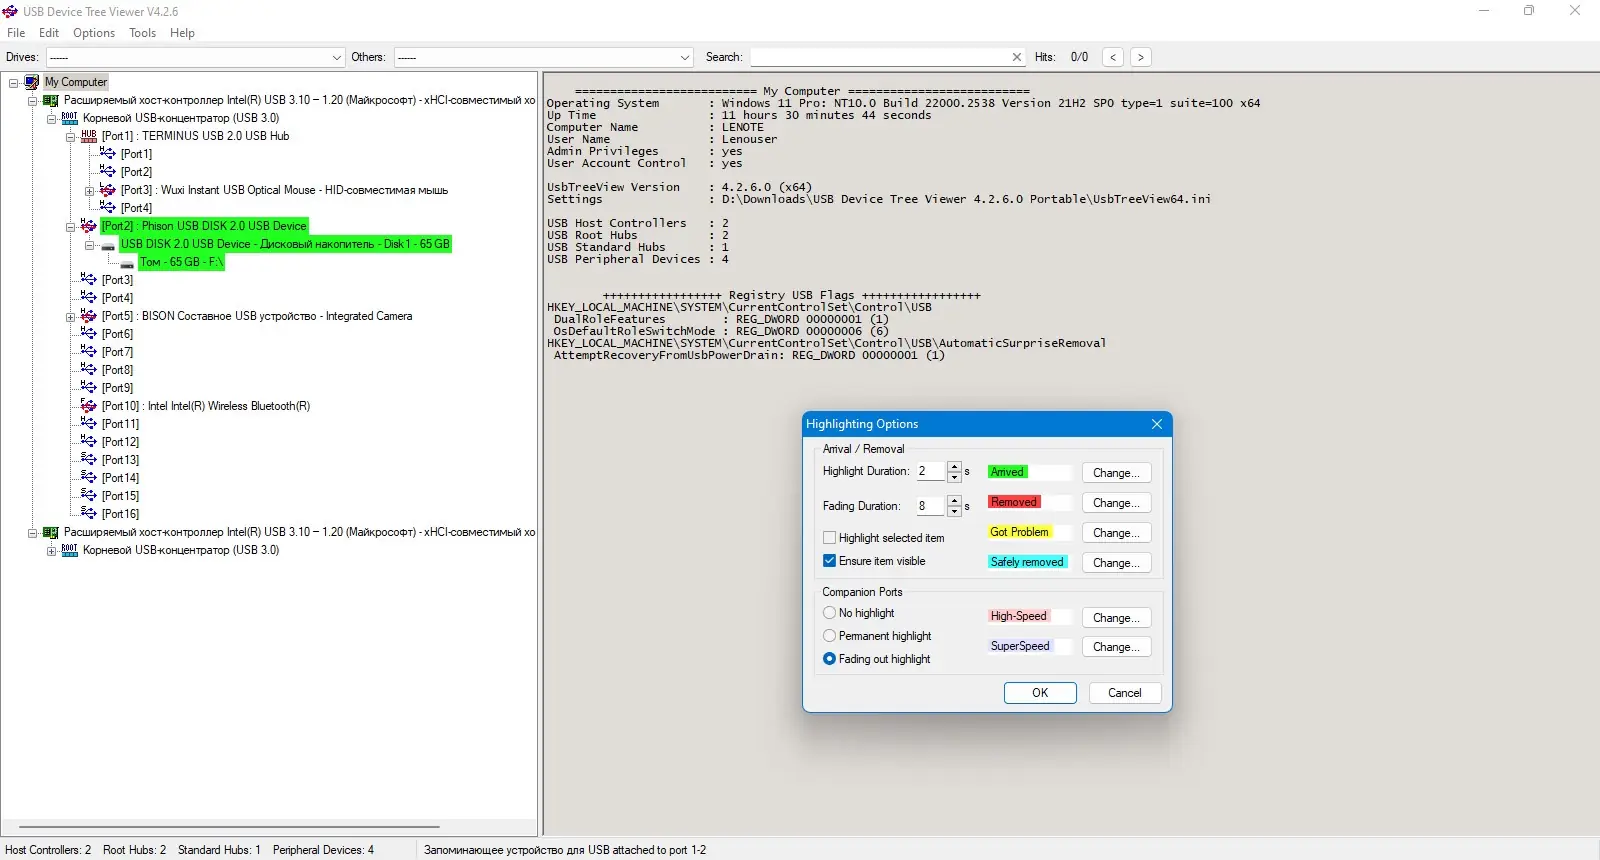The width and height of the screenshot is (1600, 860).
Task: Click Change for the Removed color
Action: (1116, 503)
